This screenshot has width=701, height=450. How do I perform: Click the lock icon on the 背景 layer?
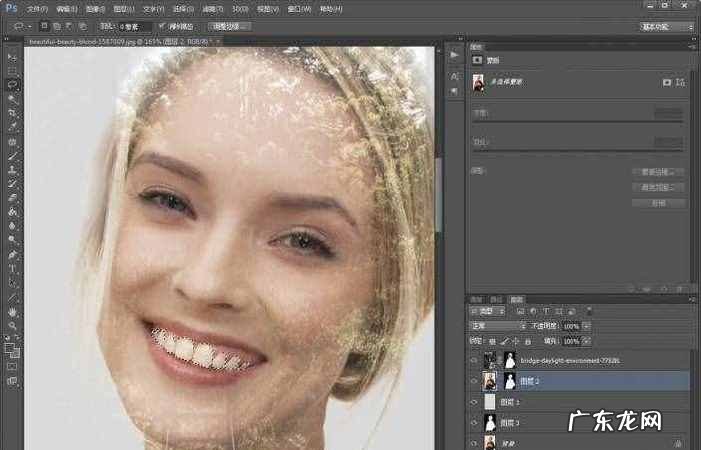[679, 442]
